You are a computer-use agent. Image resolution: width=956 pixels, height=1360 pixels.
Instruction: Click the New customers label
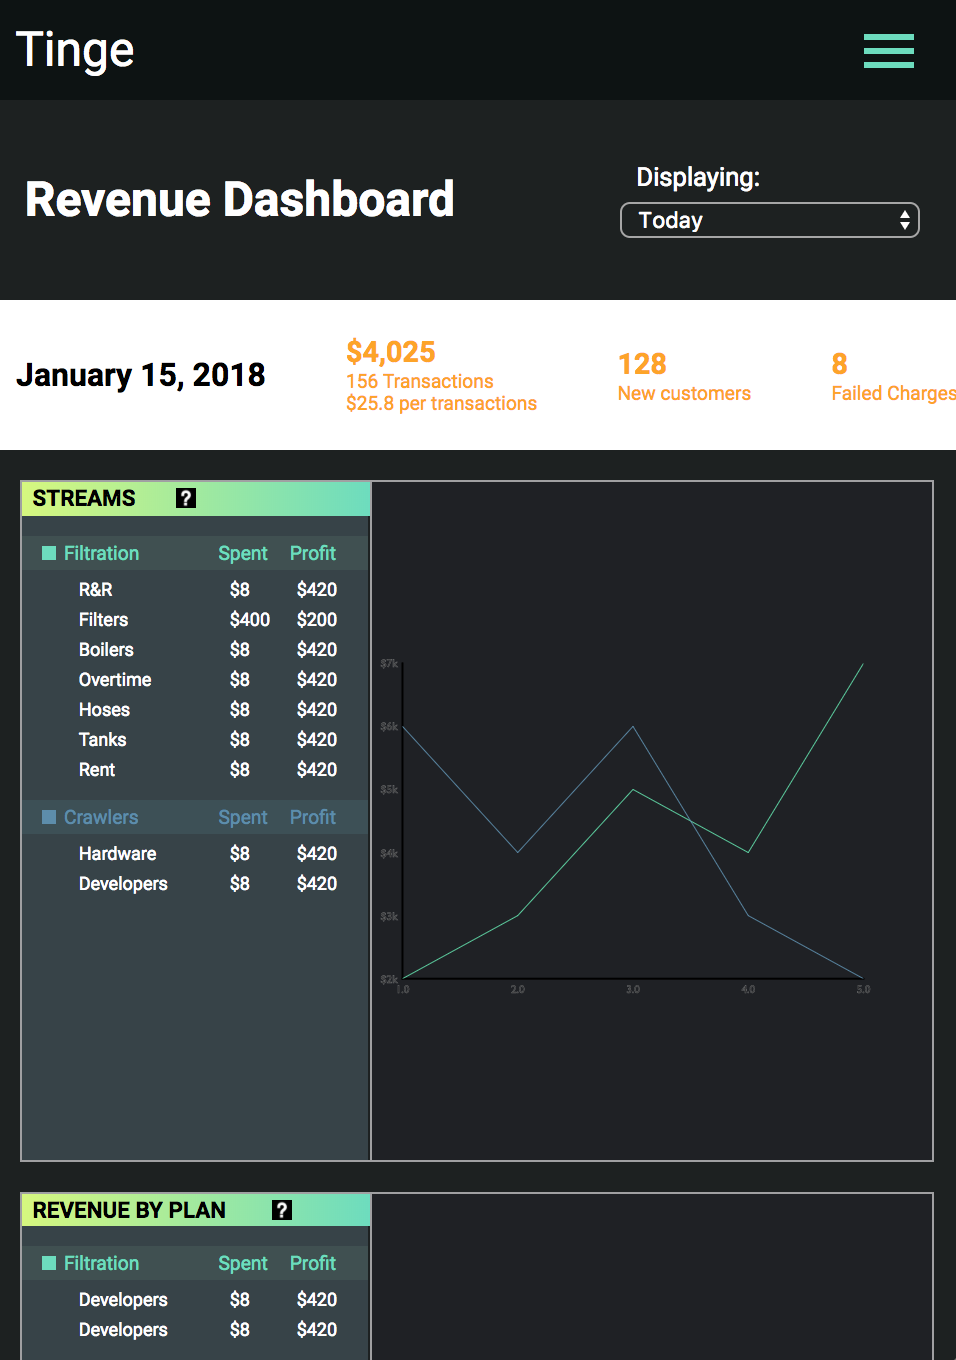(x=684, y=393)
